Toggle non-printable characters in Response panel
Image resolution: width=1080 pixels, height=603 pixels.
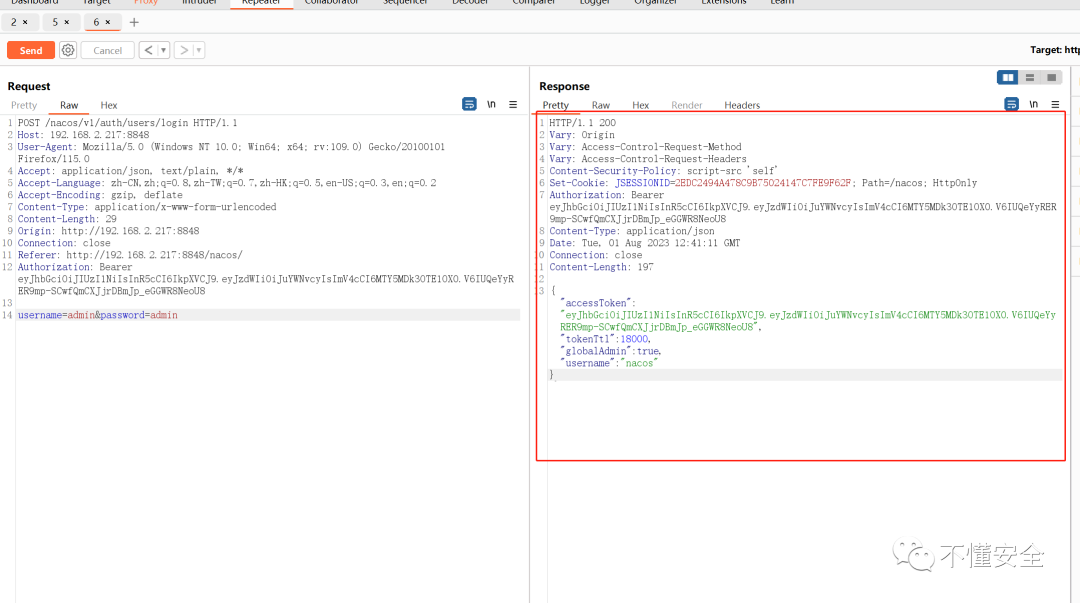click(x=1033, y=104)
